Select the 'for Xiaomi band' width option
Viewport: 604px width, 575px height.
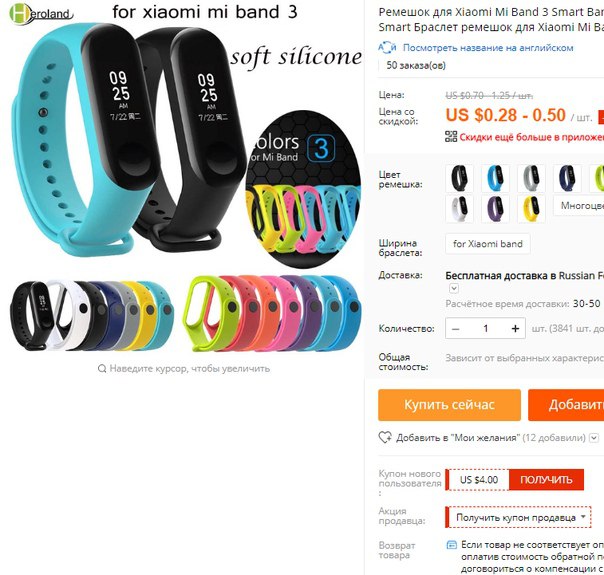tap(488, 244)
